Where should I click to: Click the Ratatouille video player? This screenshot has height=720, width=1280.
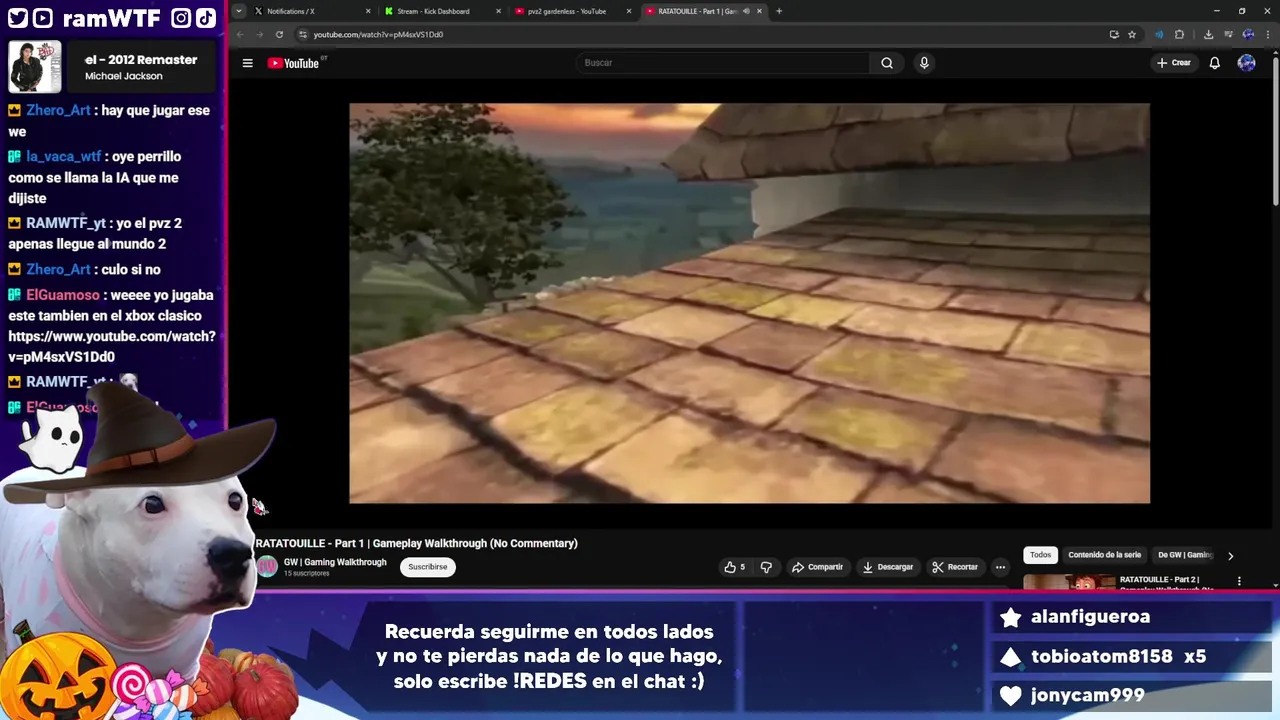coord(749,303)
